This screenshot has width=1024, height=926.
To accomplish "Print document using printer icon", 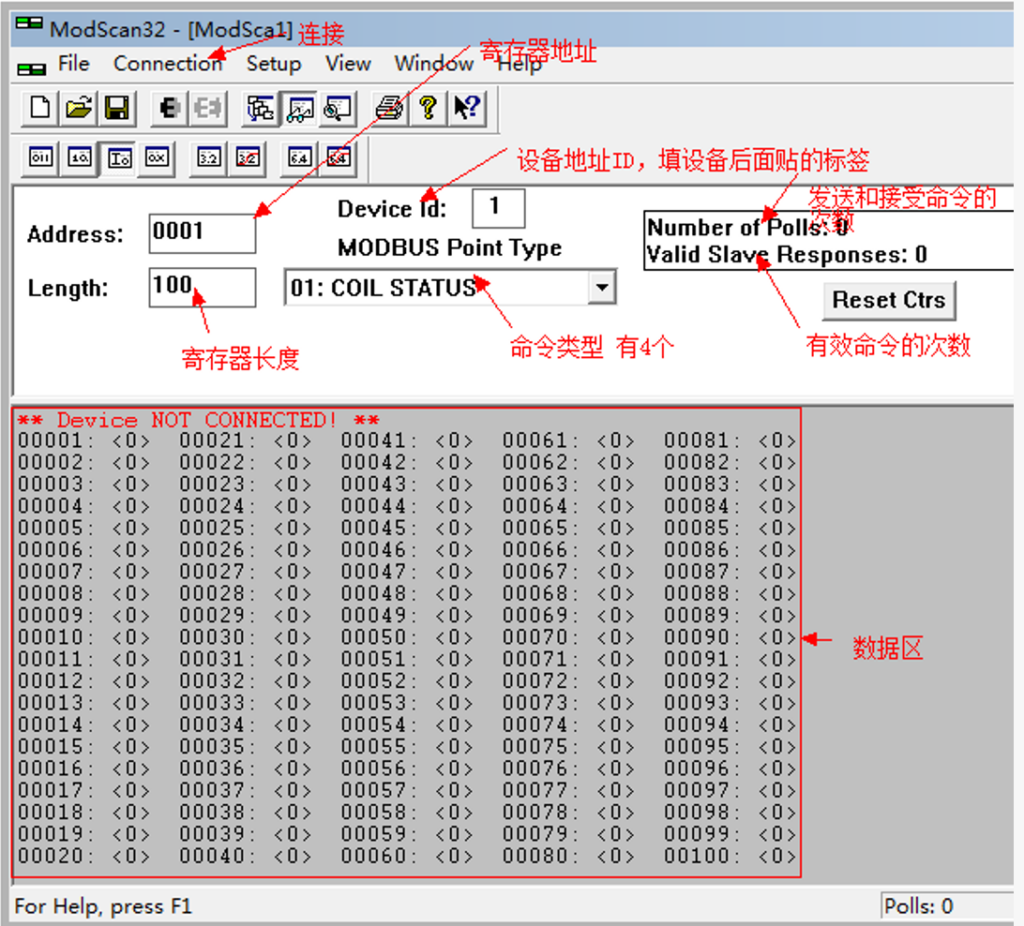I will point(390,108).
